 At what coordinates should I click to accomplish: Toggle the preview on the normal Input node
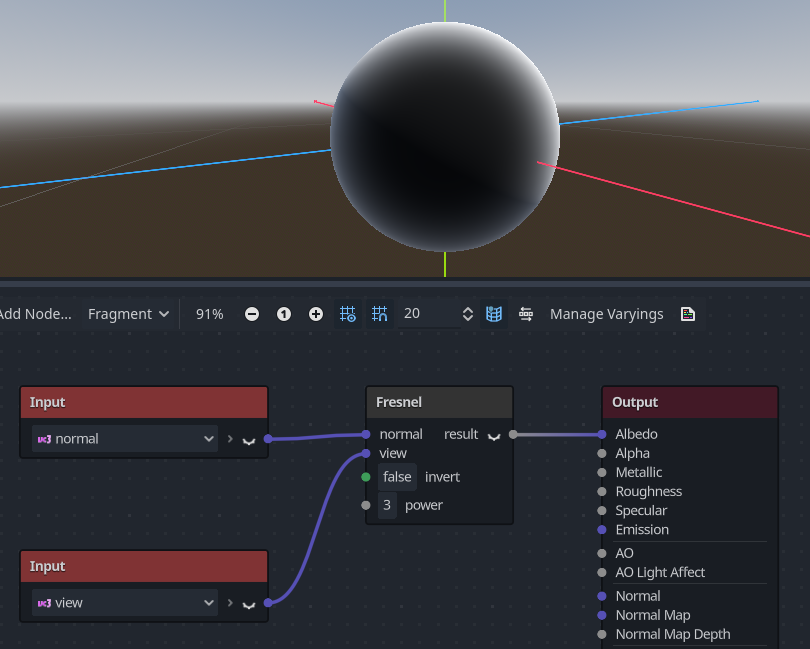coord(248,439)
